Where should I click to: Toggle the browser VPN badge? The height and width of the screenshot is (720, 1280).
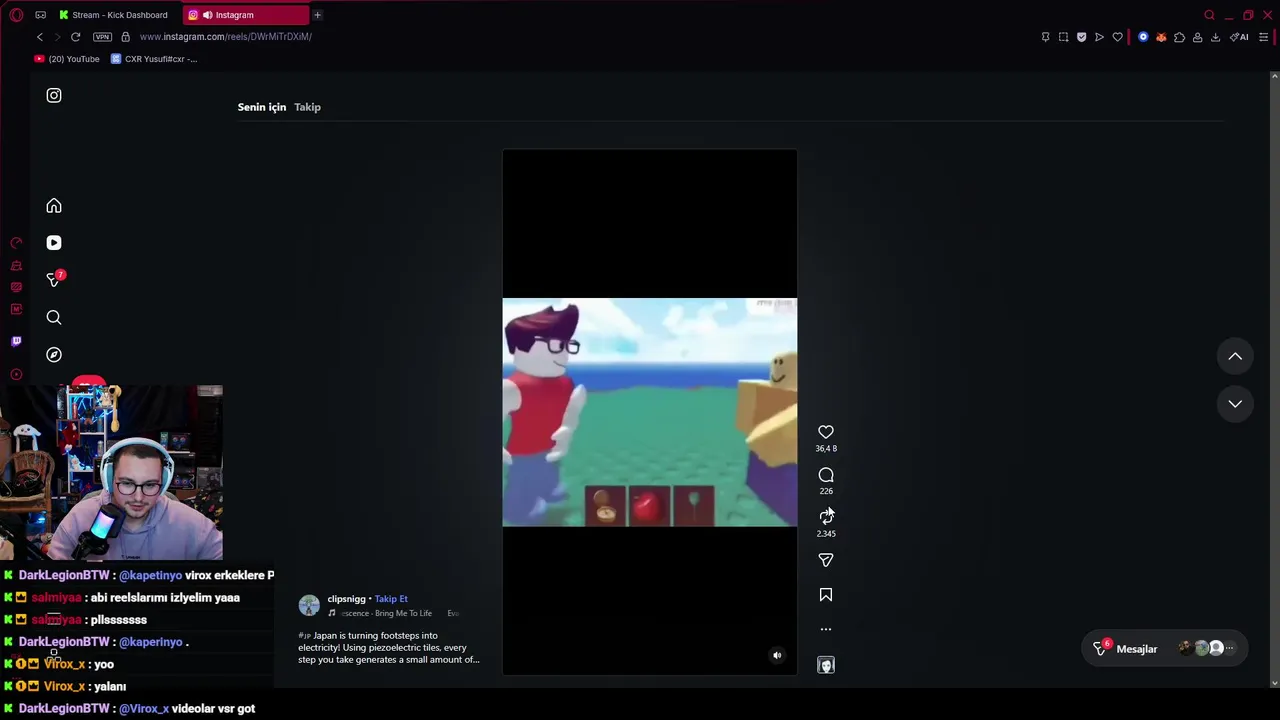[102, 37]
